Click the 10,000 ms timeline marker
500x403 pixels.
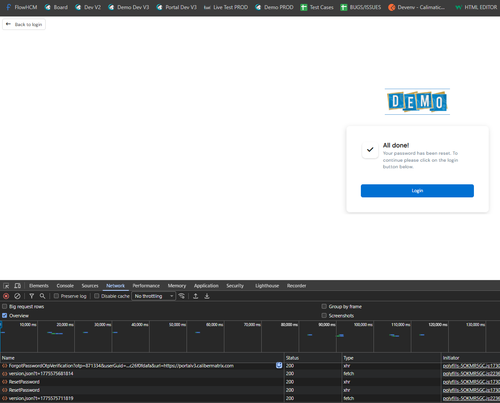[28, 325]
